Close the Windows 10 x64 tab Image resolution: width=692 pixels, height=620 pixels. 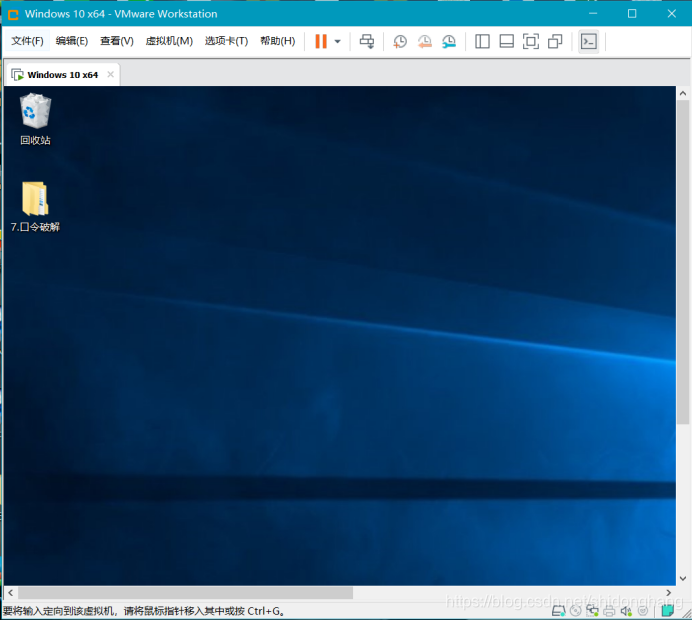110,74
